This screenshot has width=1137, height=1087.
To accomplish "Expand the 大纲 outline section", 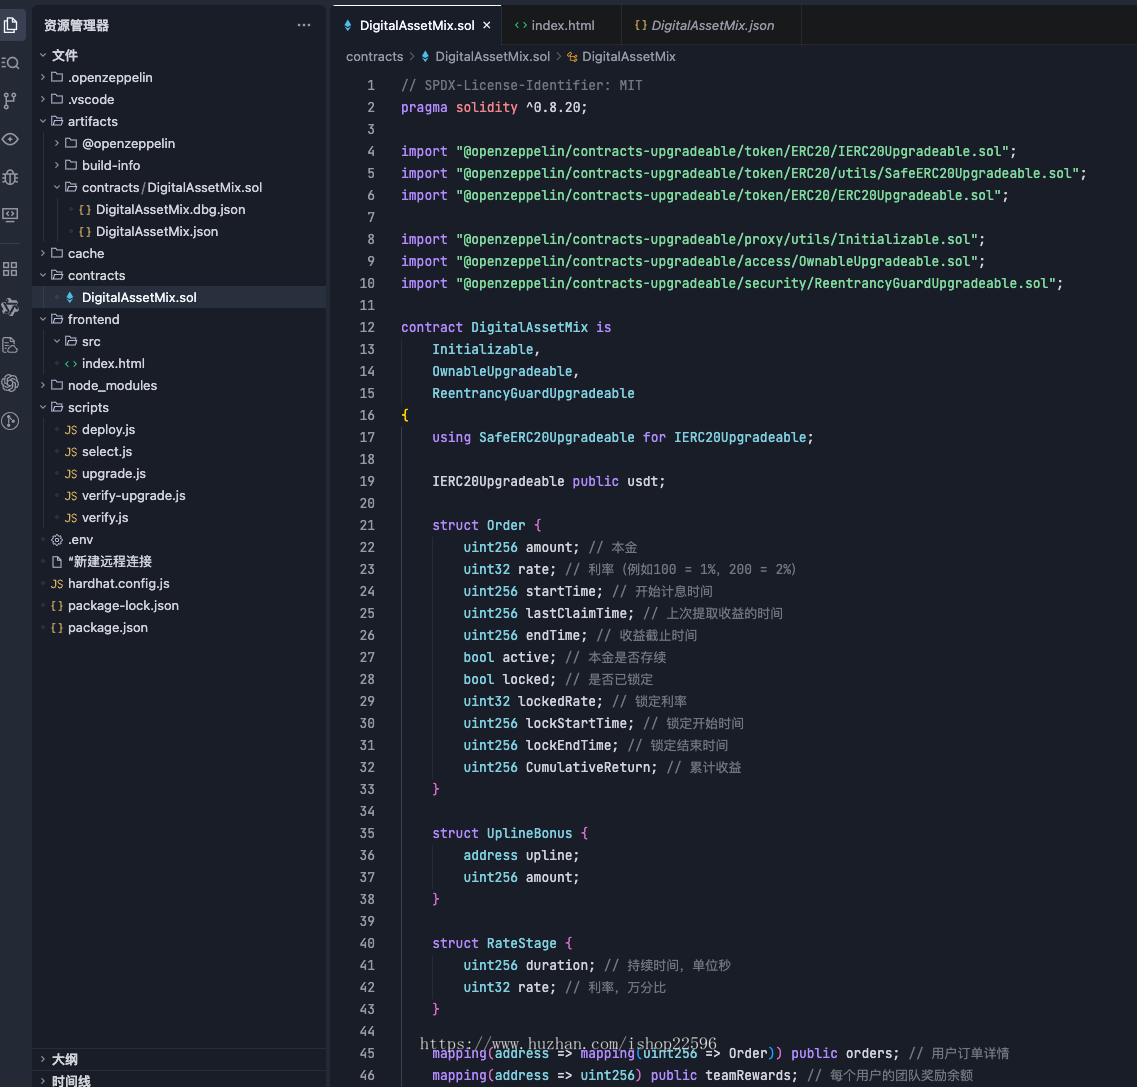I will 64,1059.
